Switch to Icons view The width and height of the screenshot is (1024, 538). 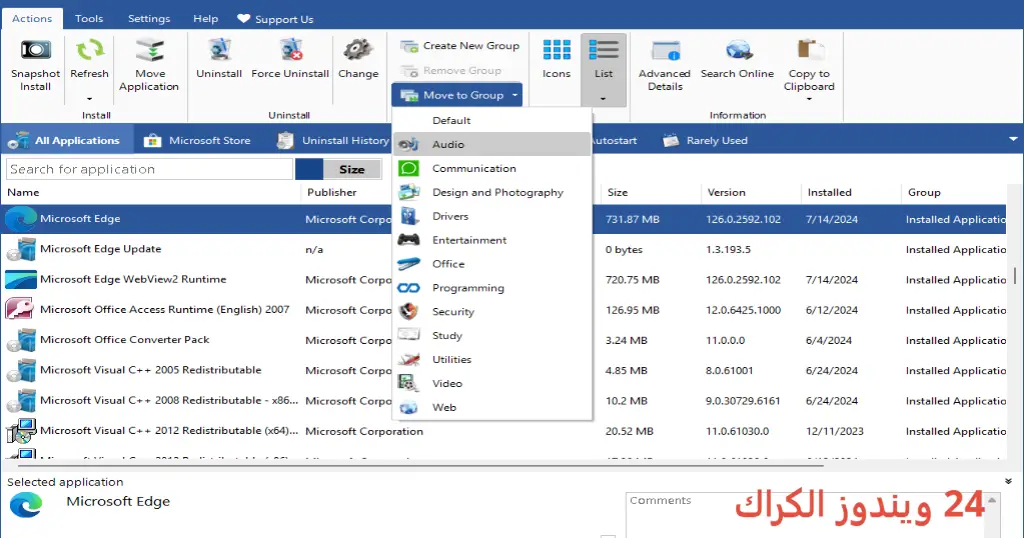(556, 59)
